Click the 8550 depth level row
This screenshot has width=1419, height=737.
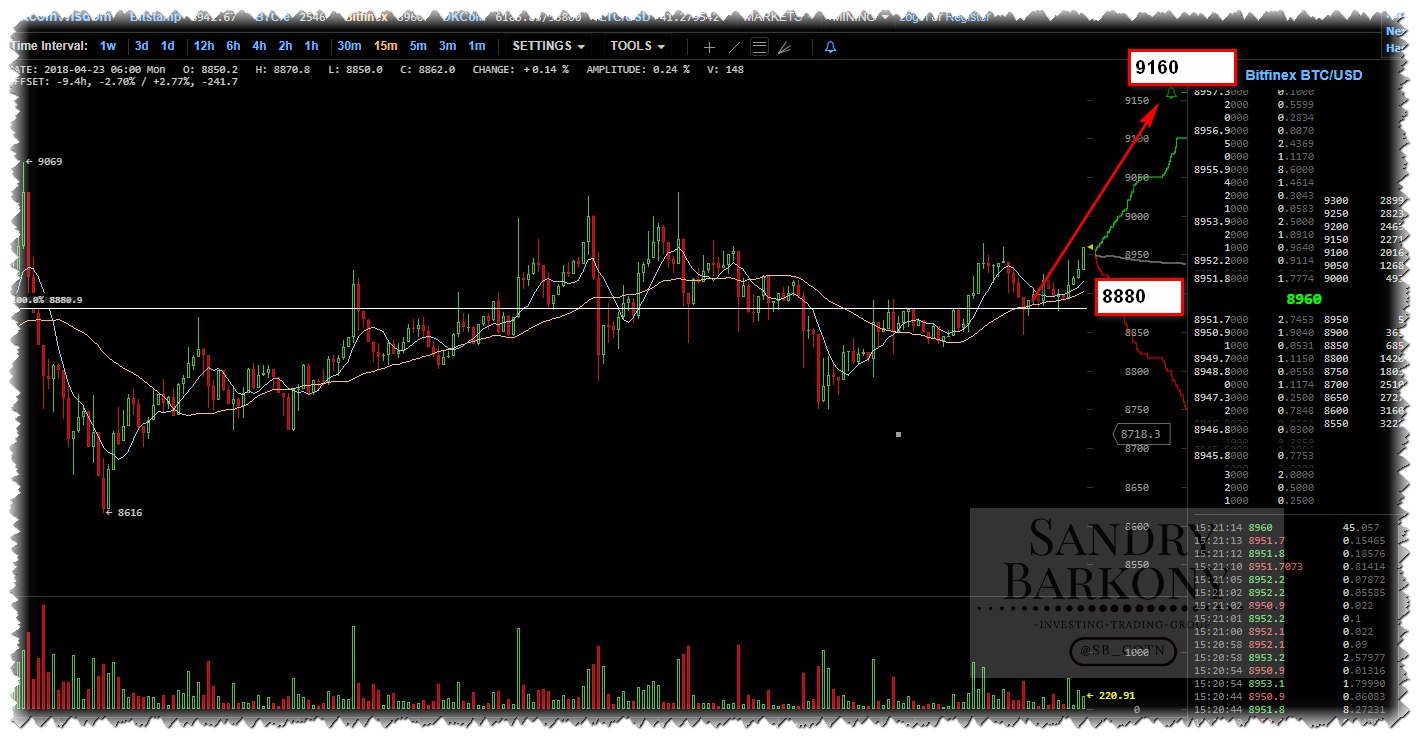click(x=1365, y=423)
